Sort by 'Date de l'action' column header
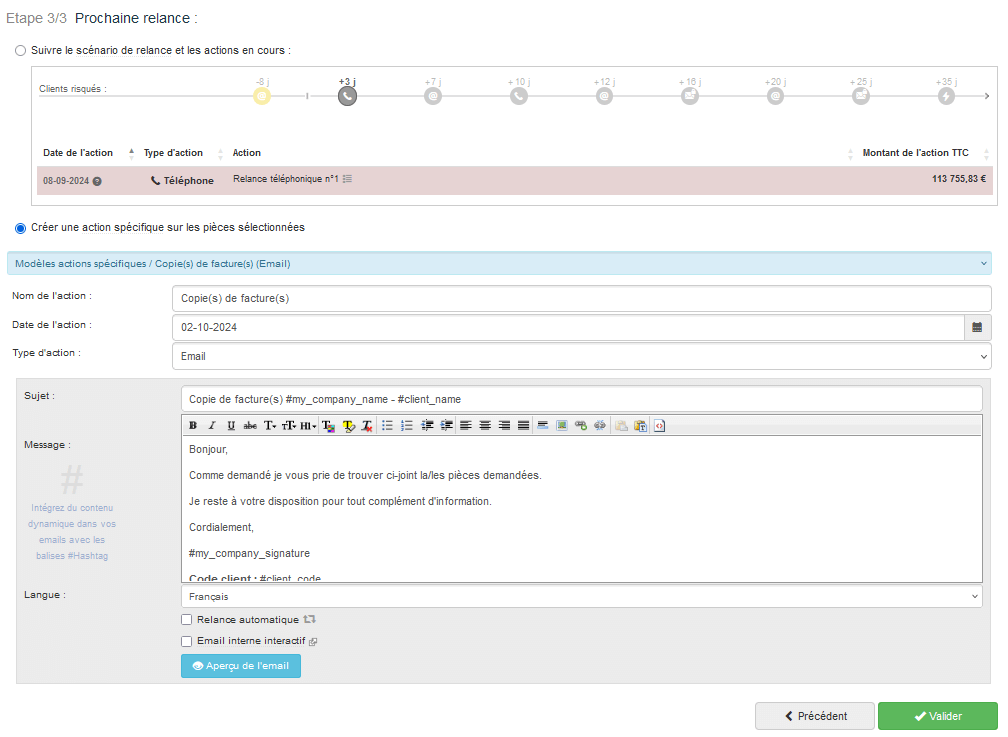Screen dimensions: 1008x737 click(78, 153)
